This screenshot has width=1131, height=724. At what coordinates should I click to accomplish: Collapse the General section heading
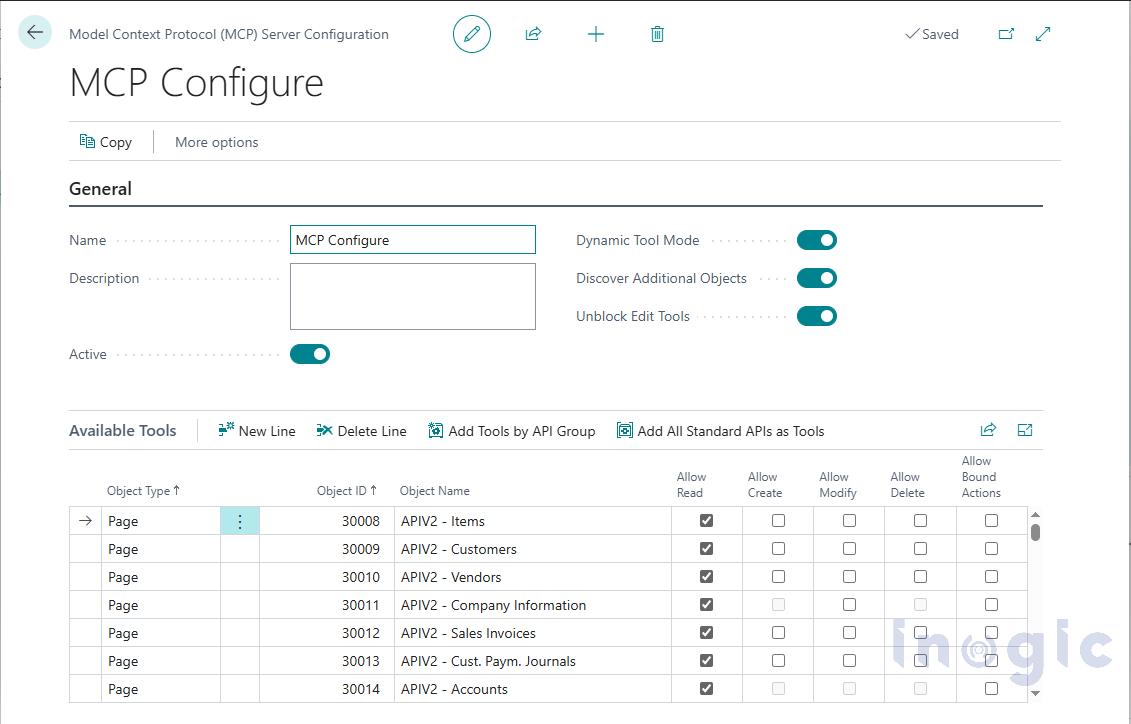click(x=100, y=189)
